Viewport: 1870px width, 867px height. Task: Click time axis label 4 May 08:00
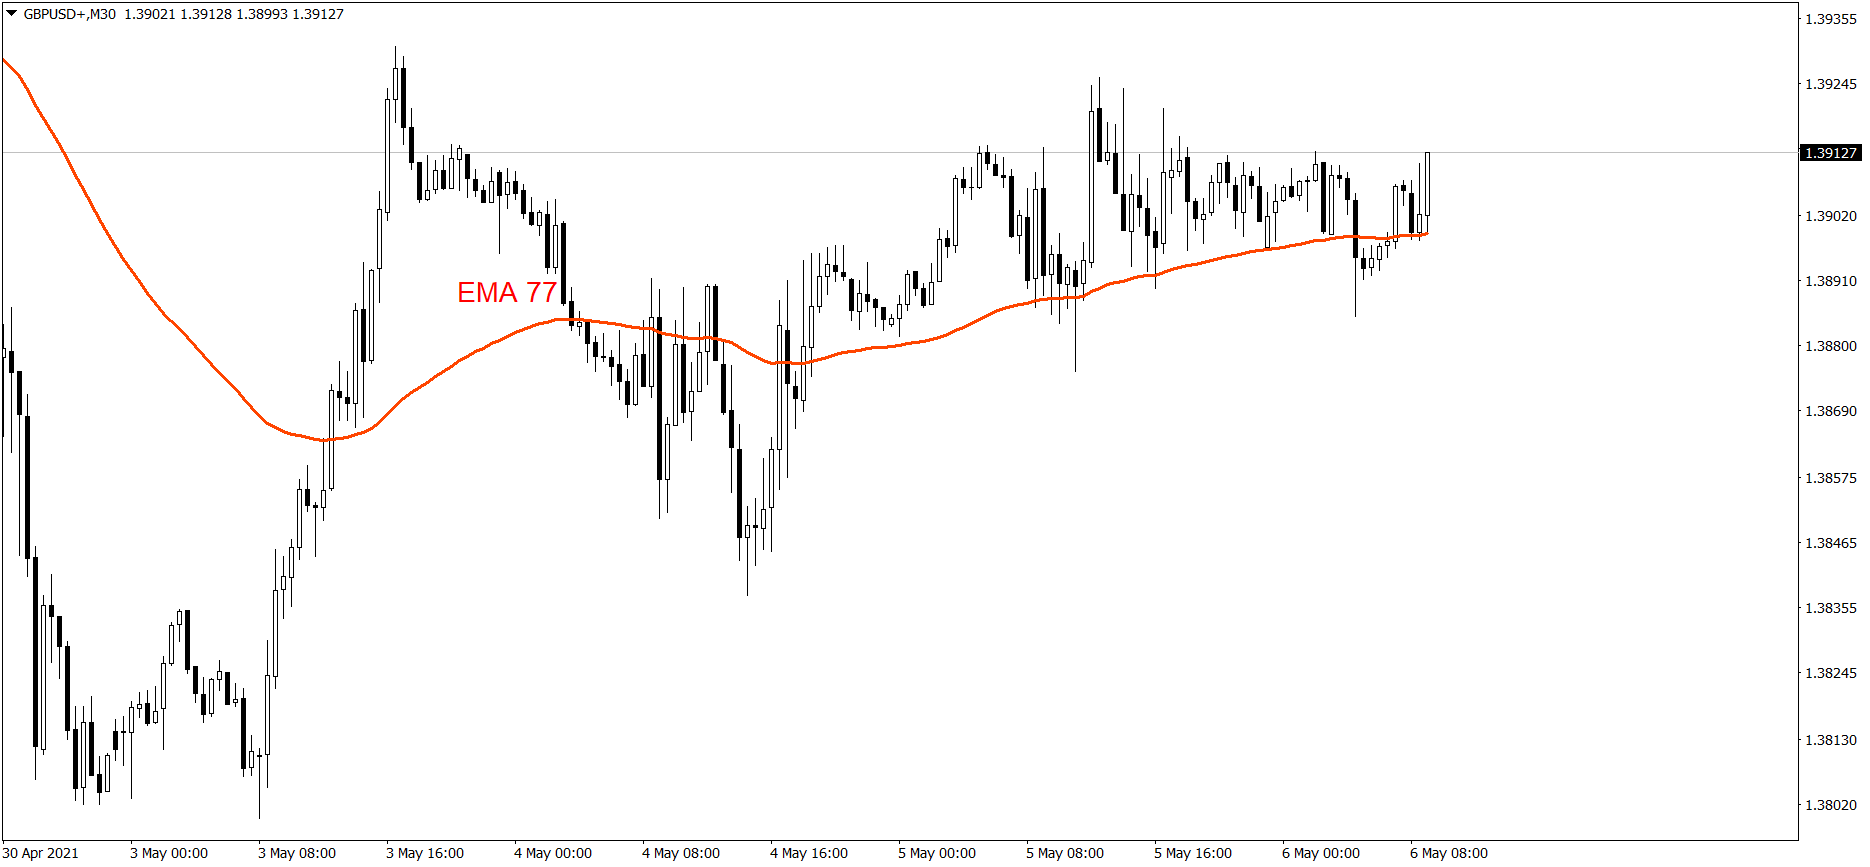click(x=681, y=853)
